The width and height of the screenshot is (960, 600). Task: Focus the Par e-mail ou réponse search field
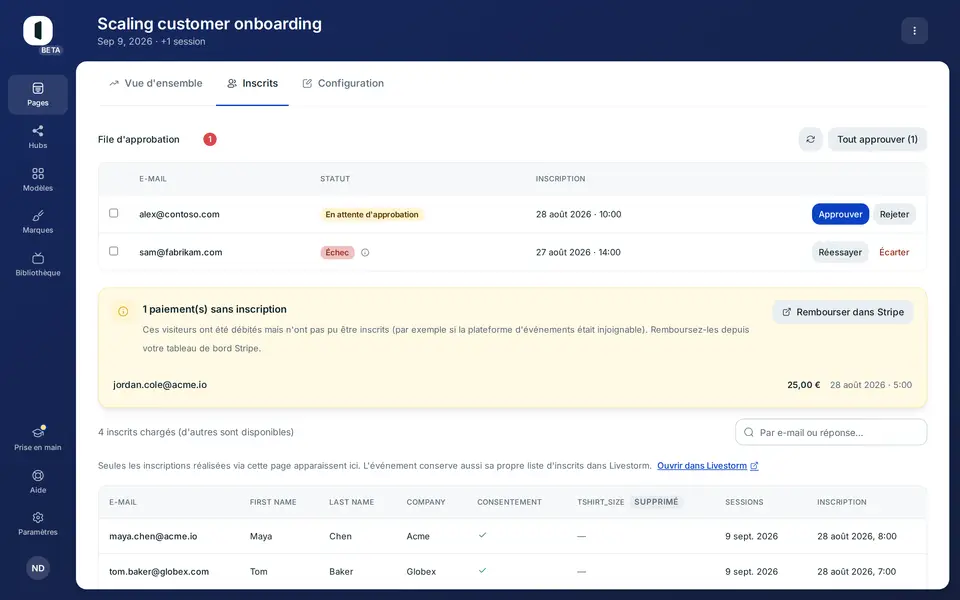[x=831, y=432]
